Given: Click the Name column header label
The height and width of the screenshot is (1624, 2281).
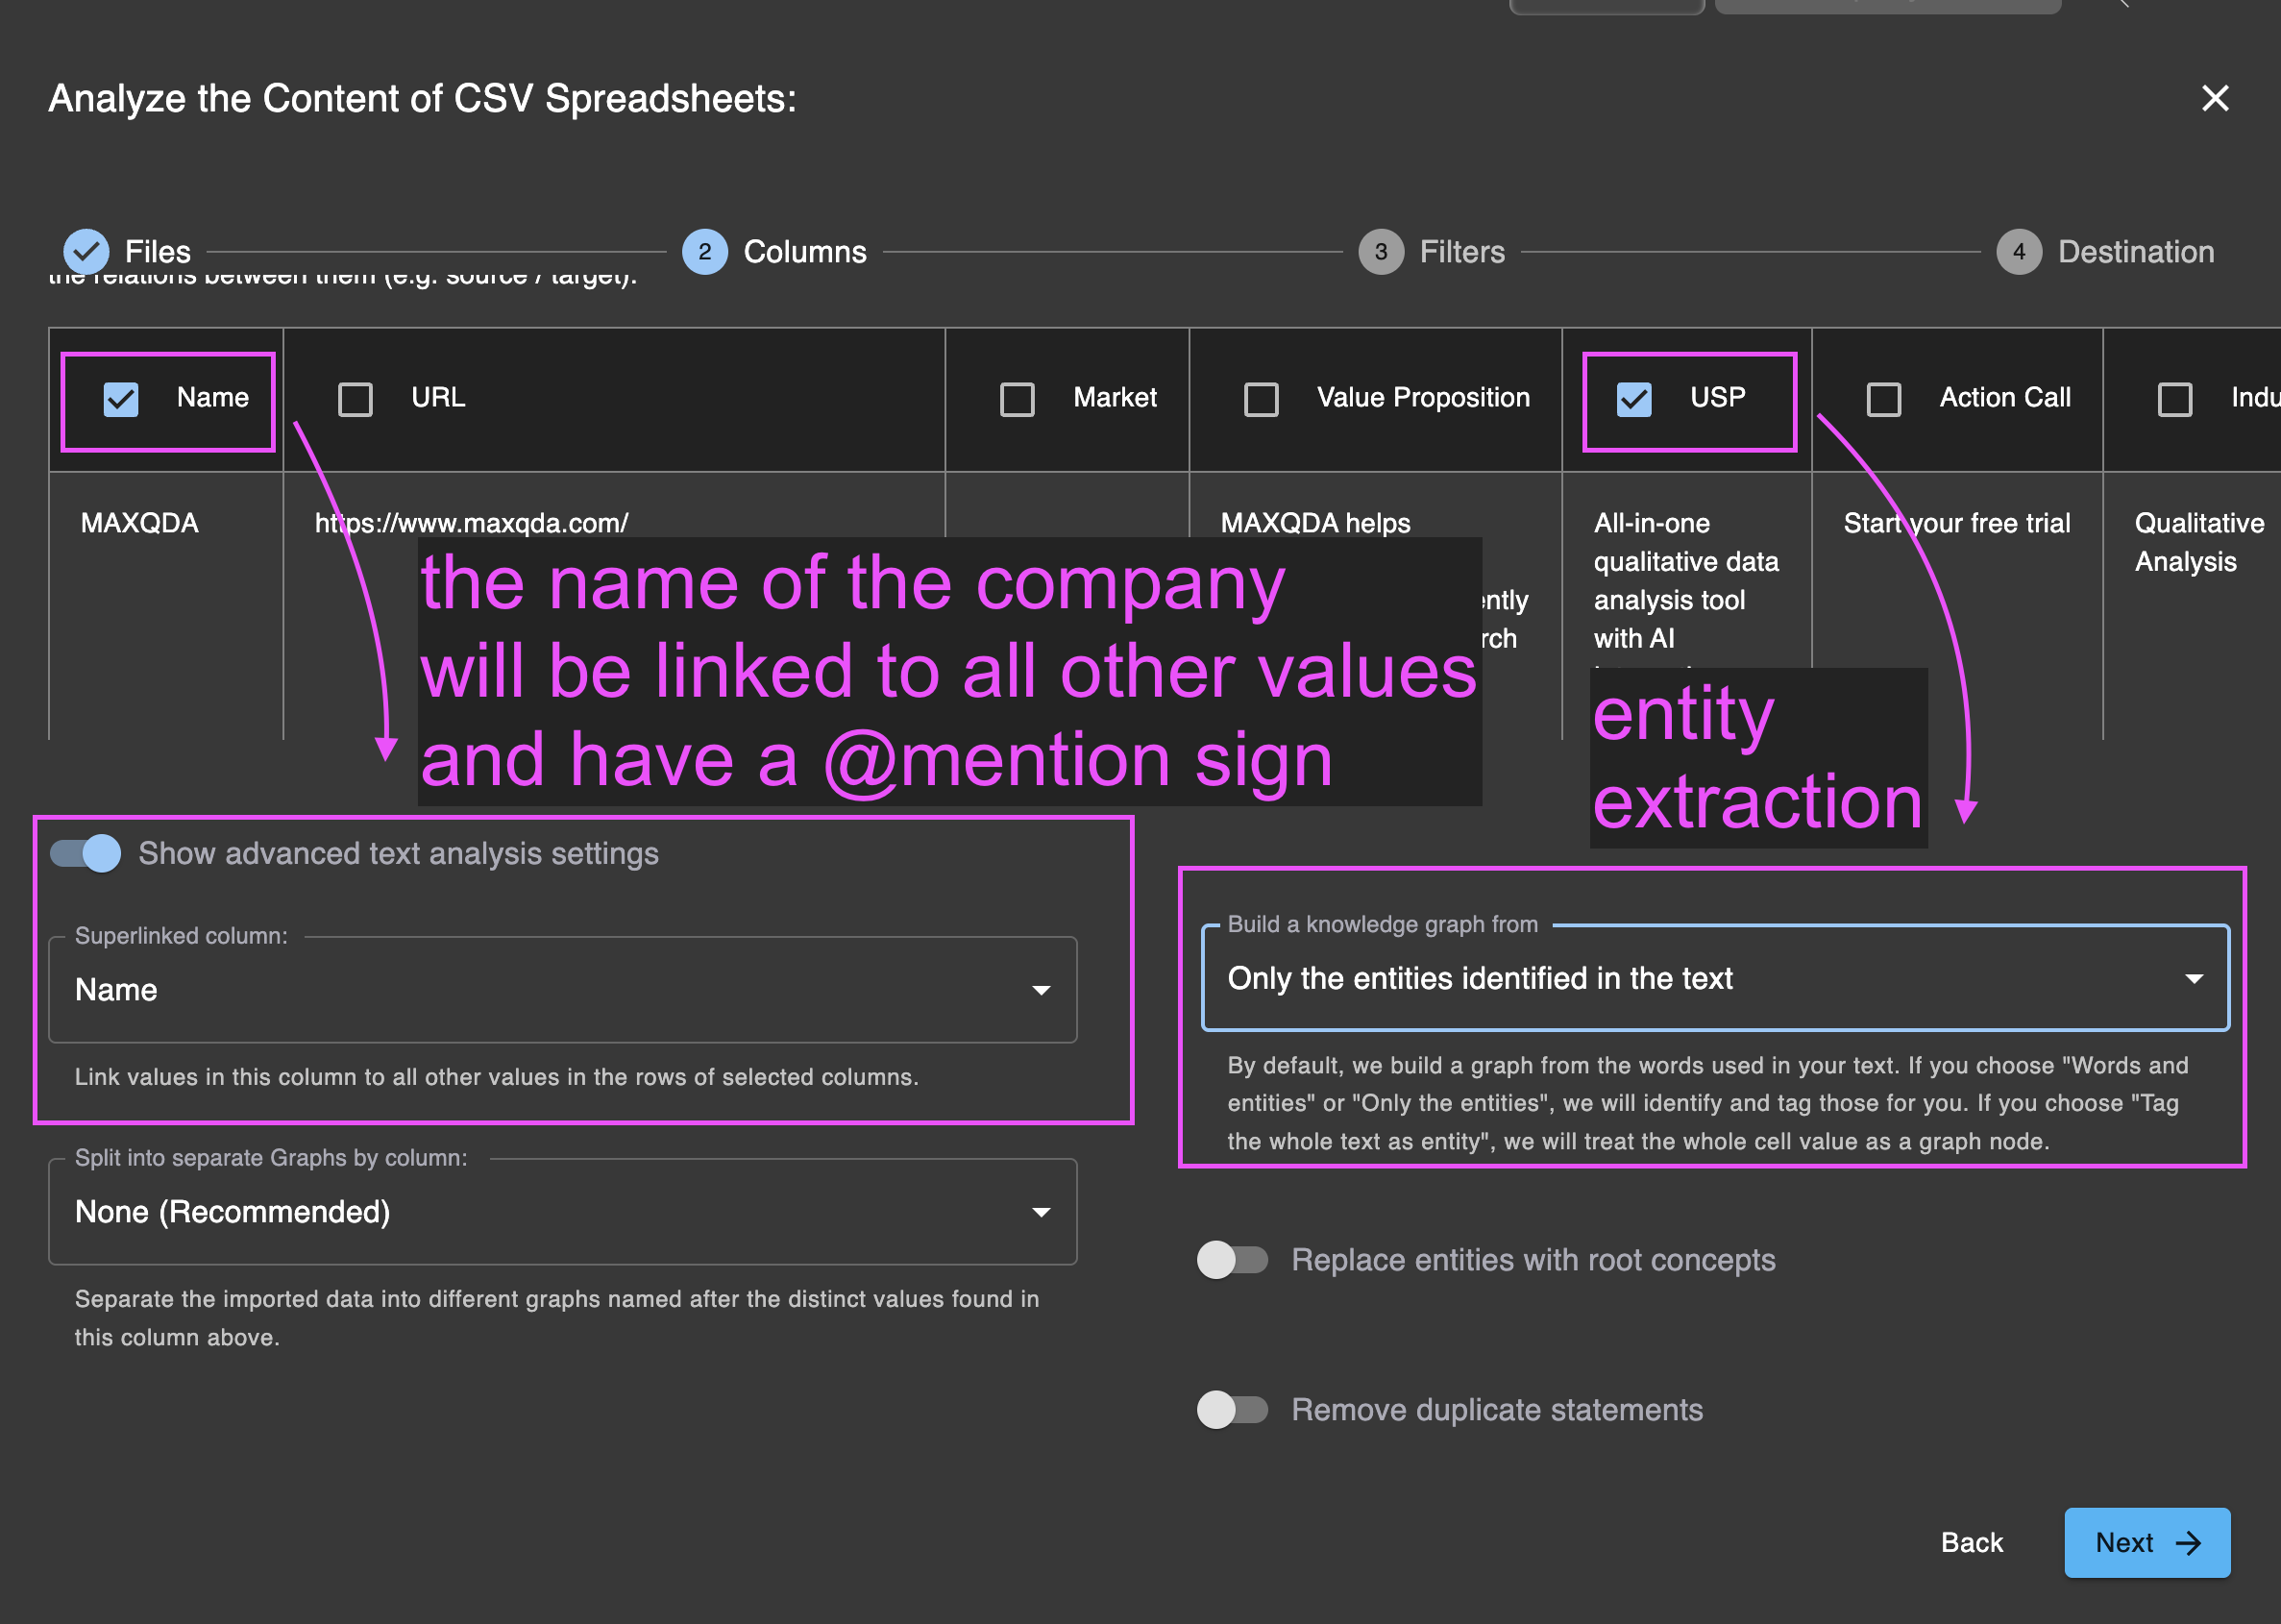Looking at the screenshot, I should click(x=213, y=397).
